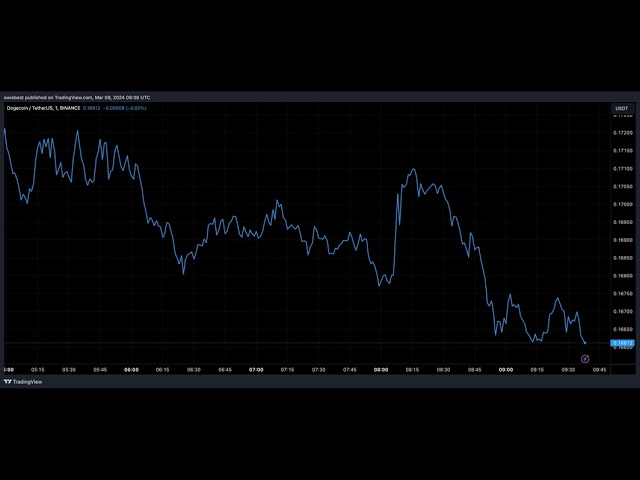Click the 0.16800 price level on scale
Viewport: 640px width, 480px height.
tap(622, 276)
